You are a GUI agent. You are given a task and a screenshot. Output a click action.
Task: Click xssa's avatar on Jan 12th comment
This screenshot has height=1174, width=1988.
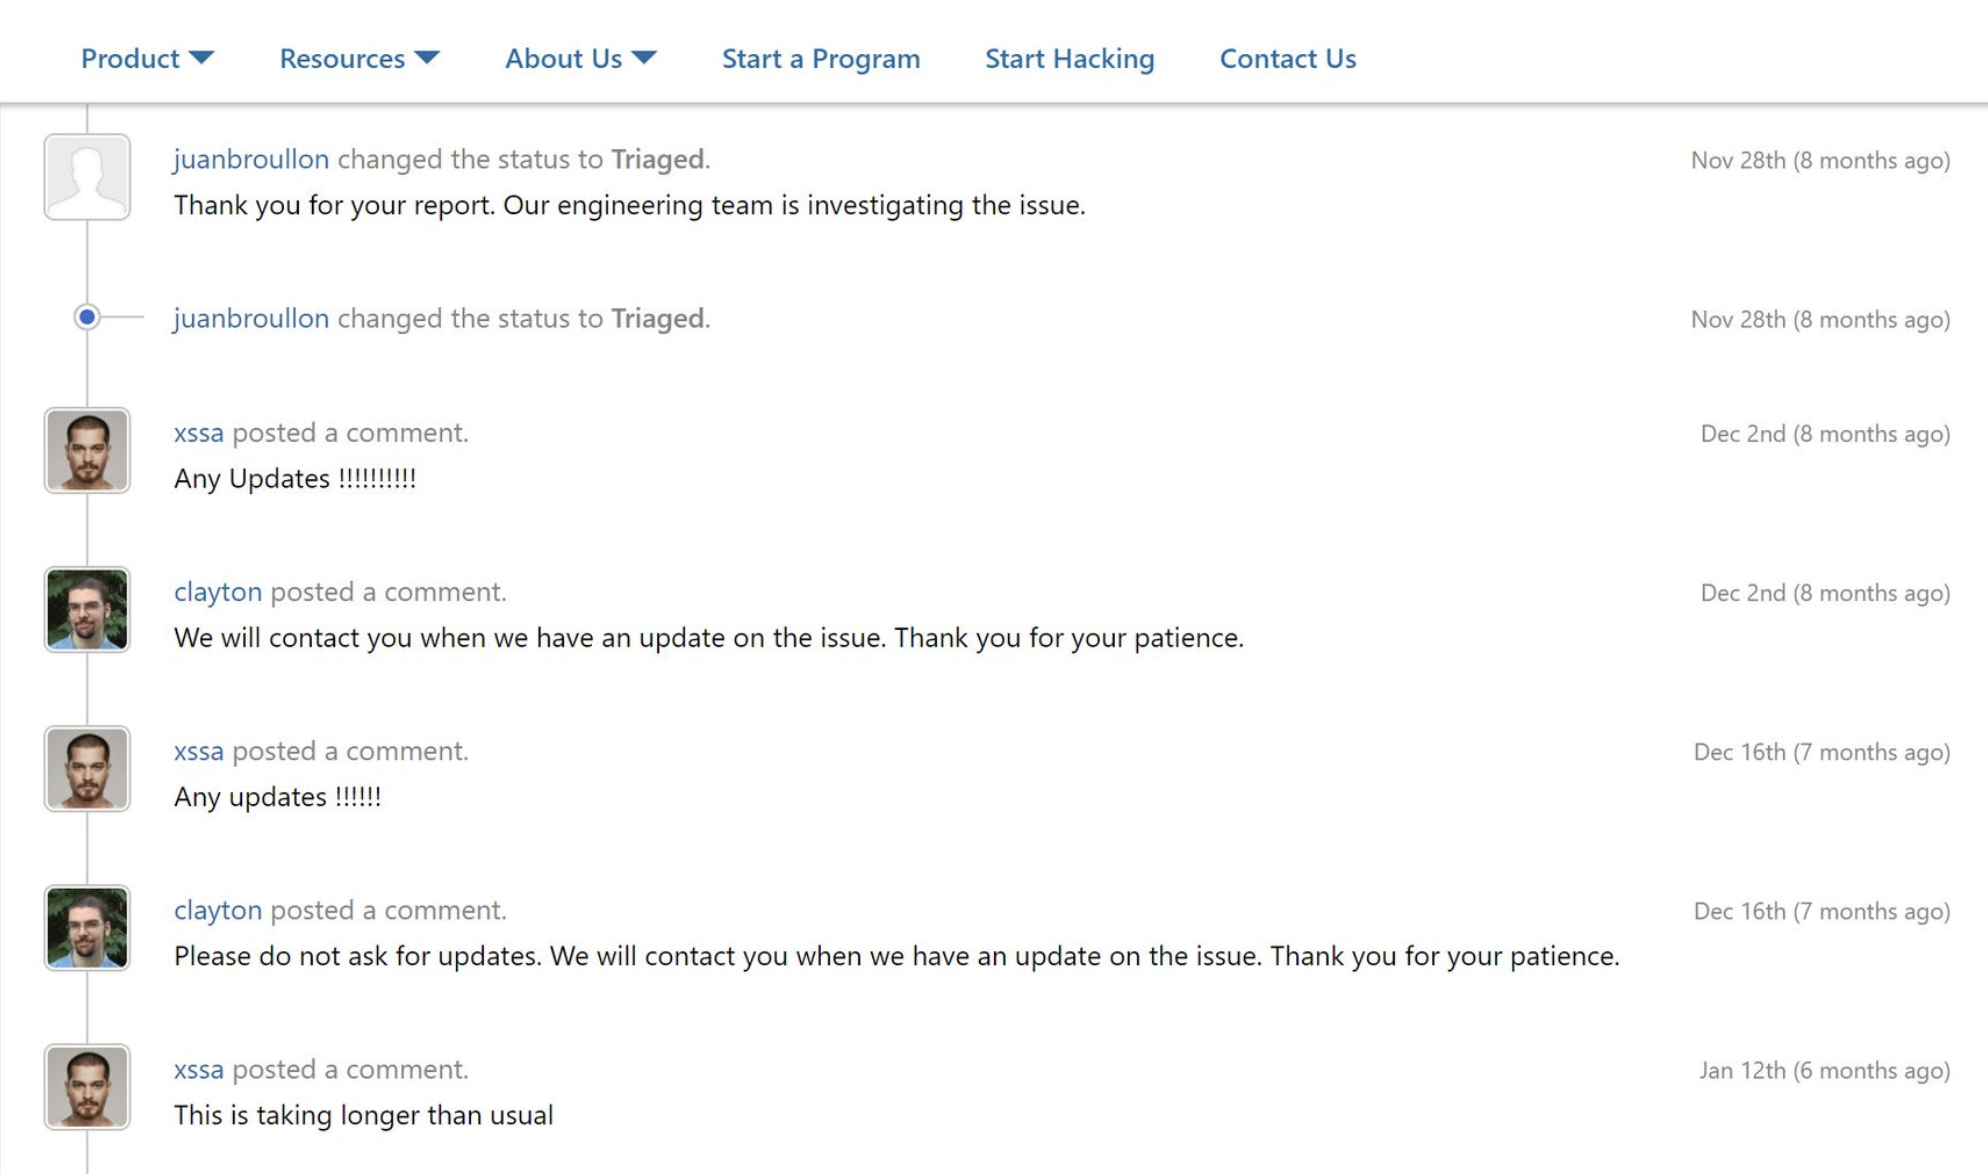point(87,1086)
